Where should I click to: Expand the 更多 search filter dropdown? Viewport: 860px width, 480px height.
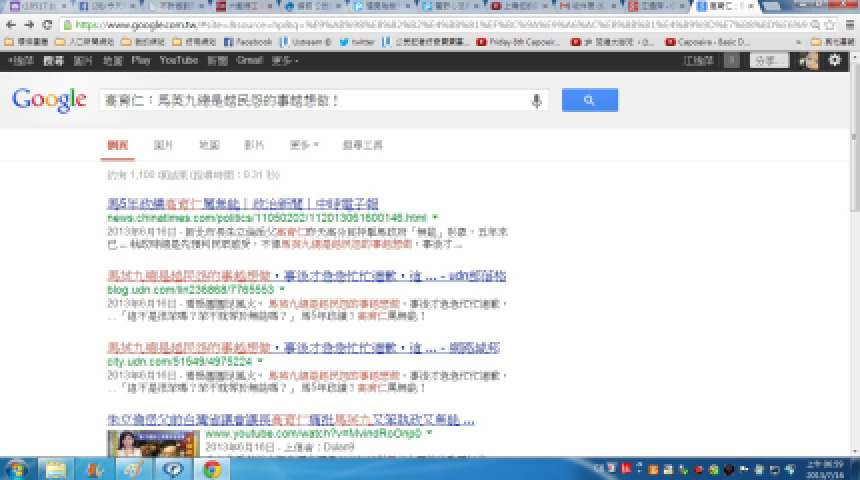coord(304,145)
